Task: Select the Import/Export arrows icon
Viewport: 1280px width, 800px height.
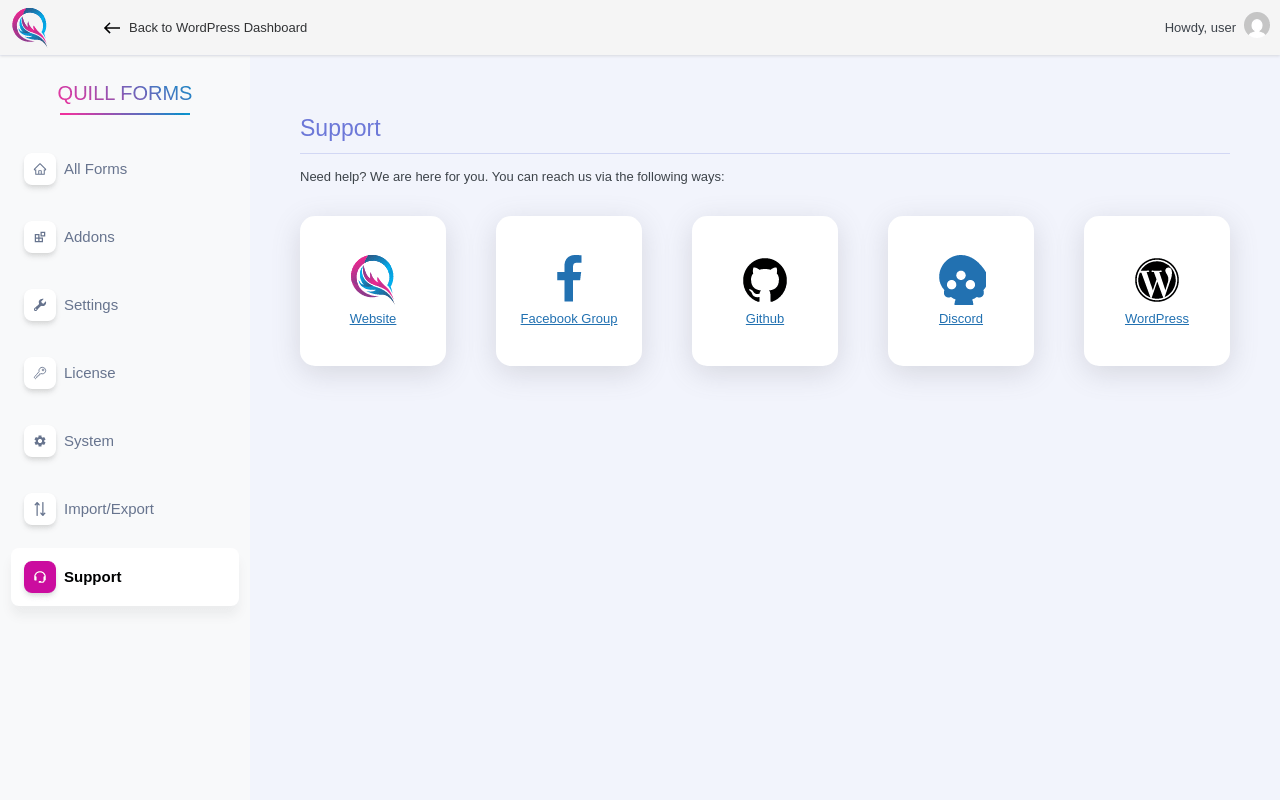Action: (40, 509)
